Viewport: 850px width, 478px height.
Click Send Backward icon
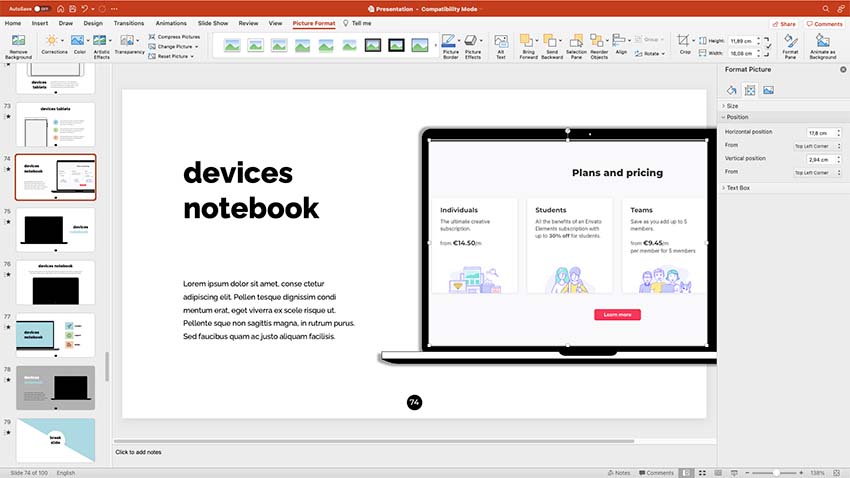[x=550, y=41]
